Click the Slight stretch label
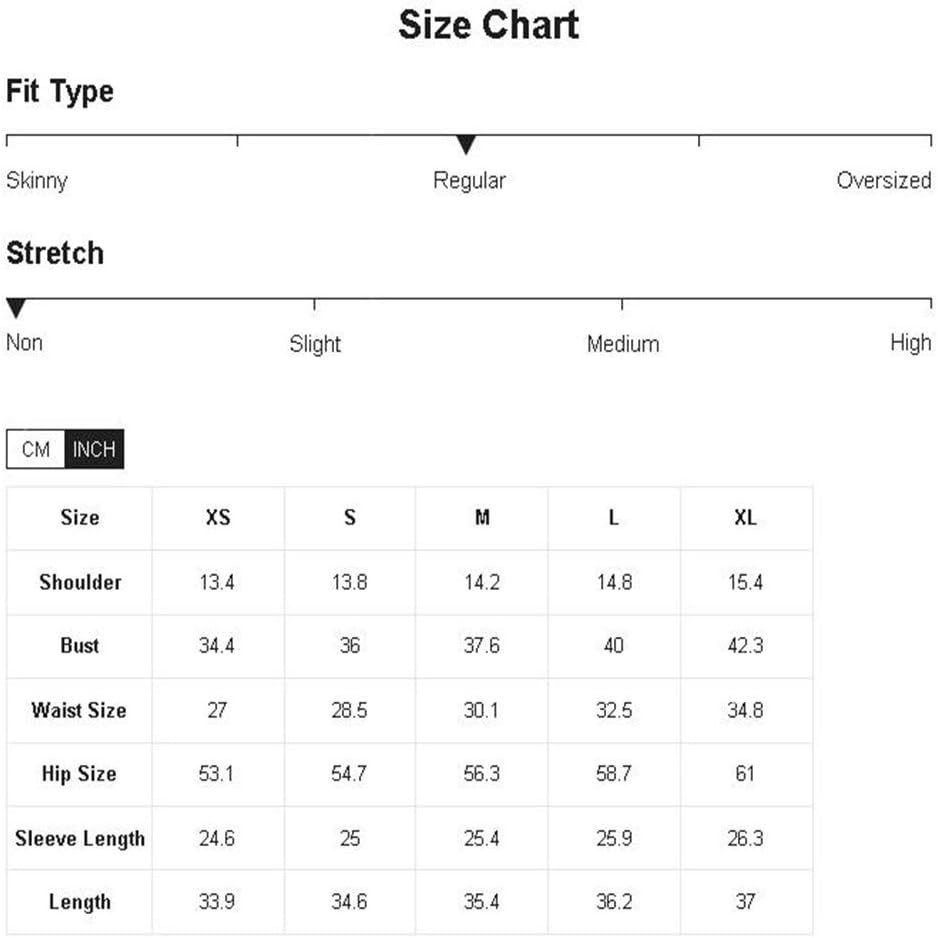 tap(315, 344)
